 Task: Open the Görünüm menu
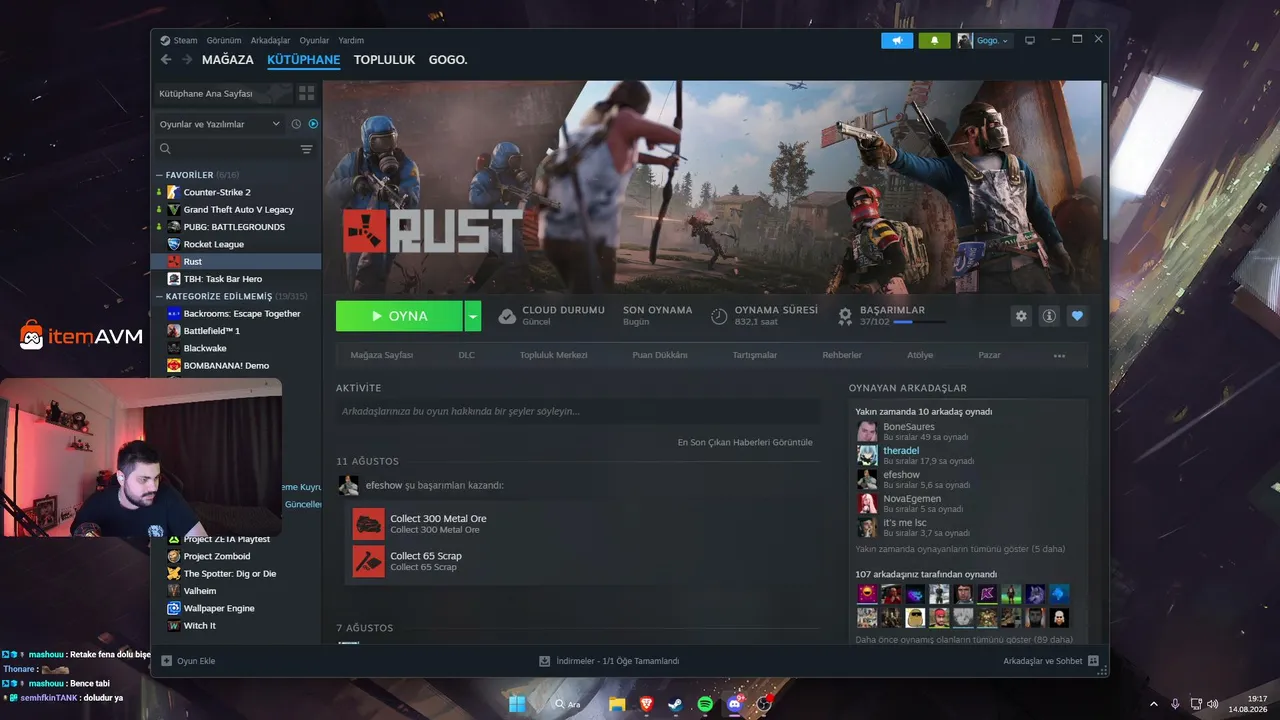coord(224,41)
